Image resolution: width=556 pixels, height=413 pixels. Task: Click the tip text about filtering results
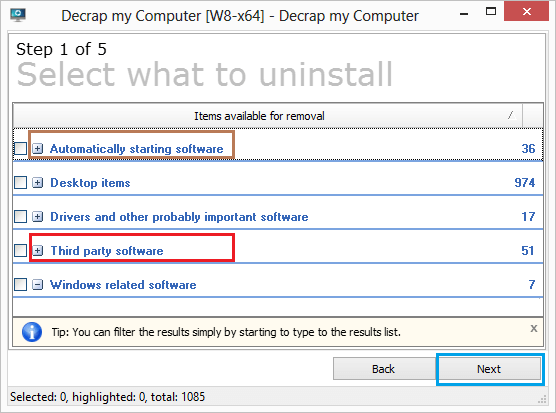click(226, 332)
